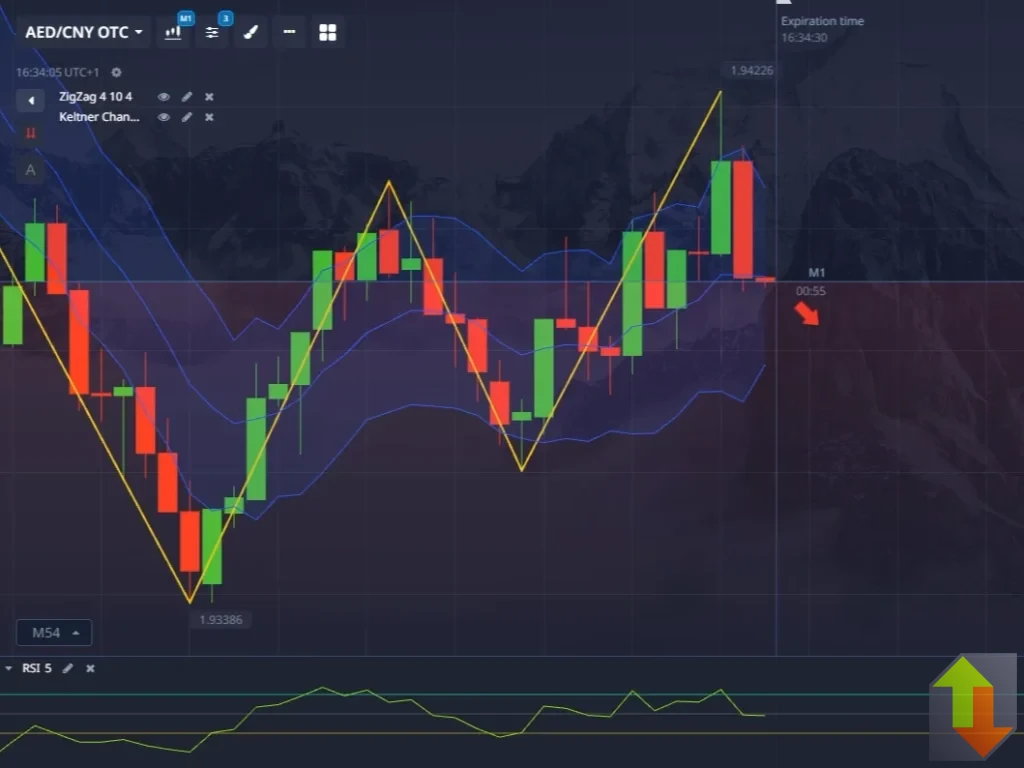This screenshot has width=1024, height=768.
Task: Open the AED/CNY OTC asset selector
Action: [83, 32]
